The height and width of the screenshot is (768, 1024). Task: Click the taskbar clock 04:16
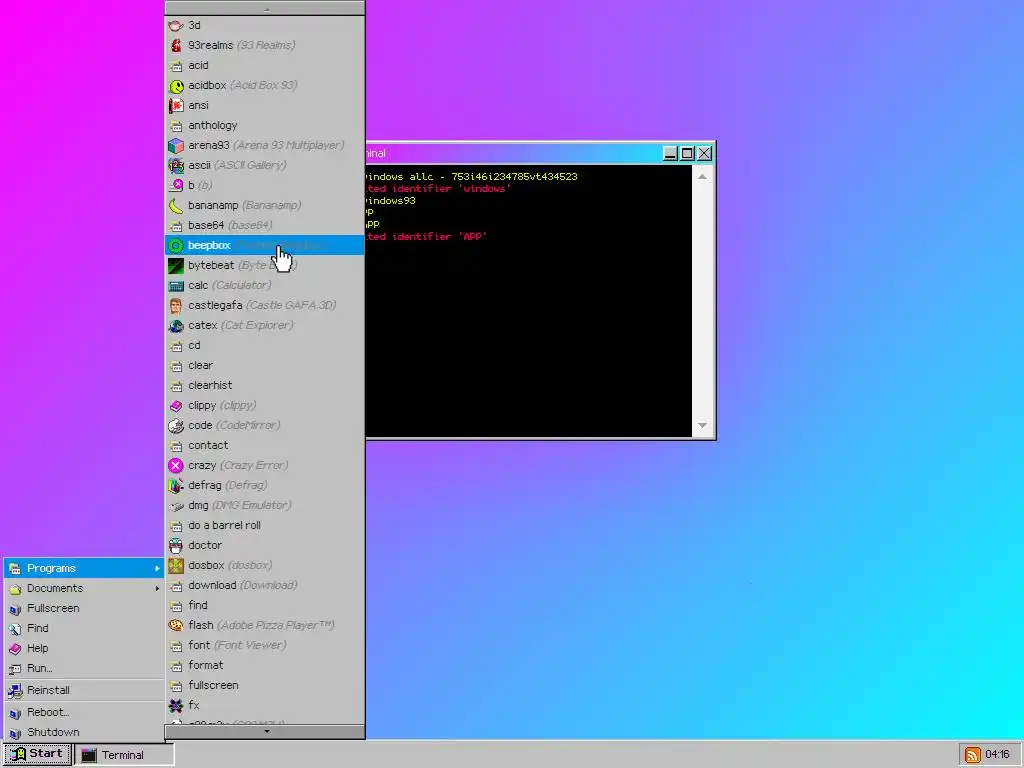click(x=997, y=754)
